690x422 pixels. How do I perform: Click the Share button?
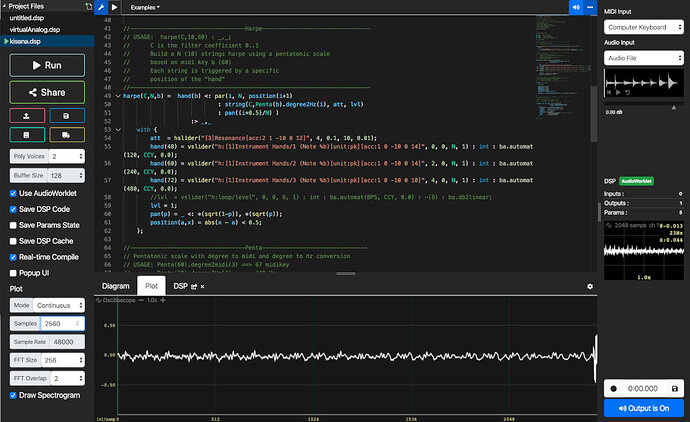[x=47, y=93]
